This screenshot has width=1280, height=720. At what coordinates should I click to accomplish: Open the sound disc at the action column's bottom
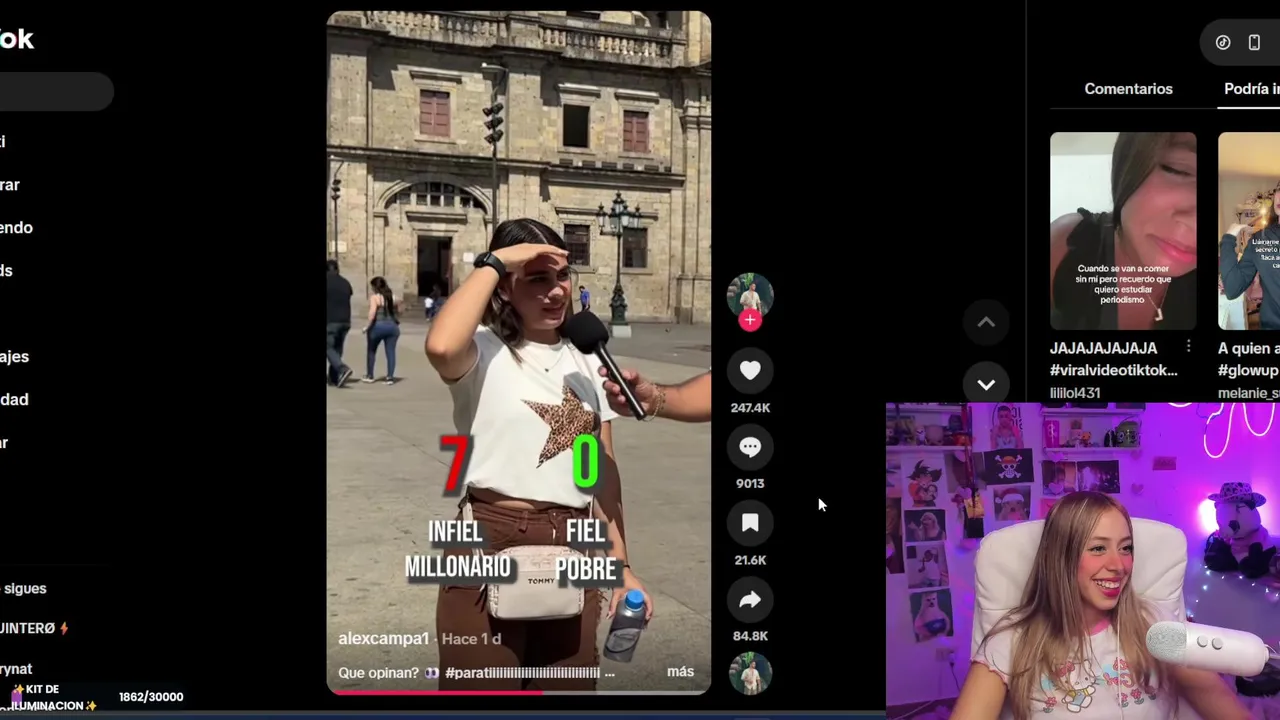click(x=750, y=673)
